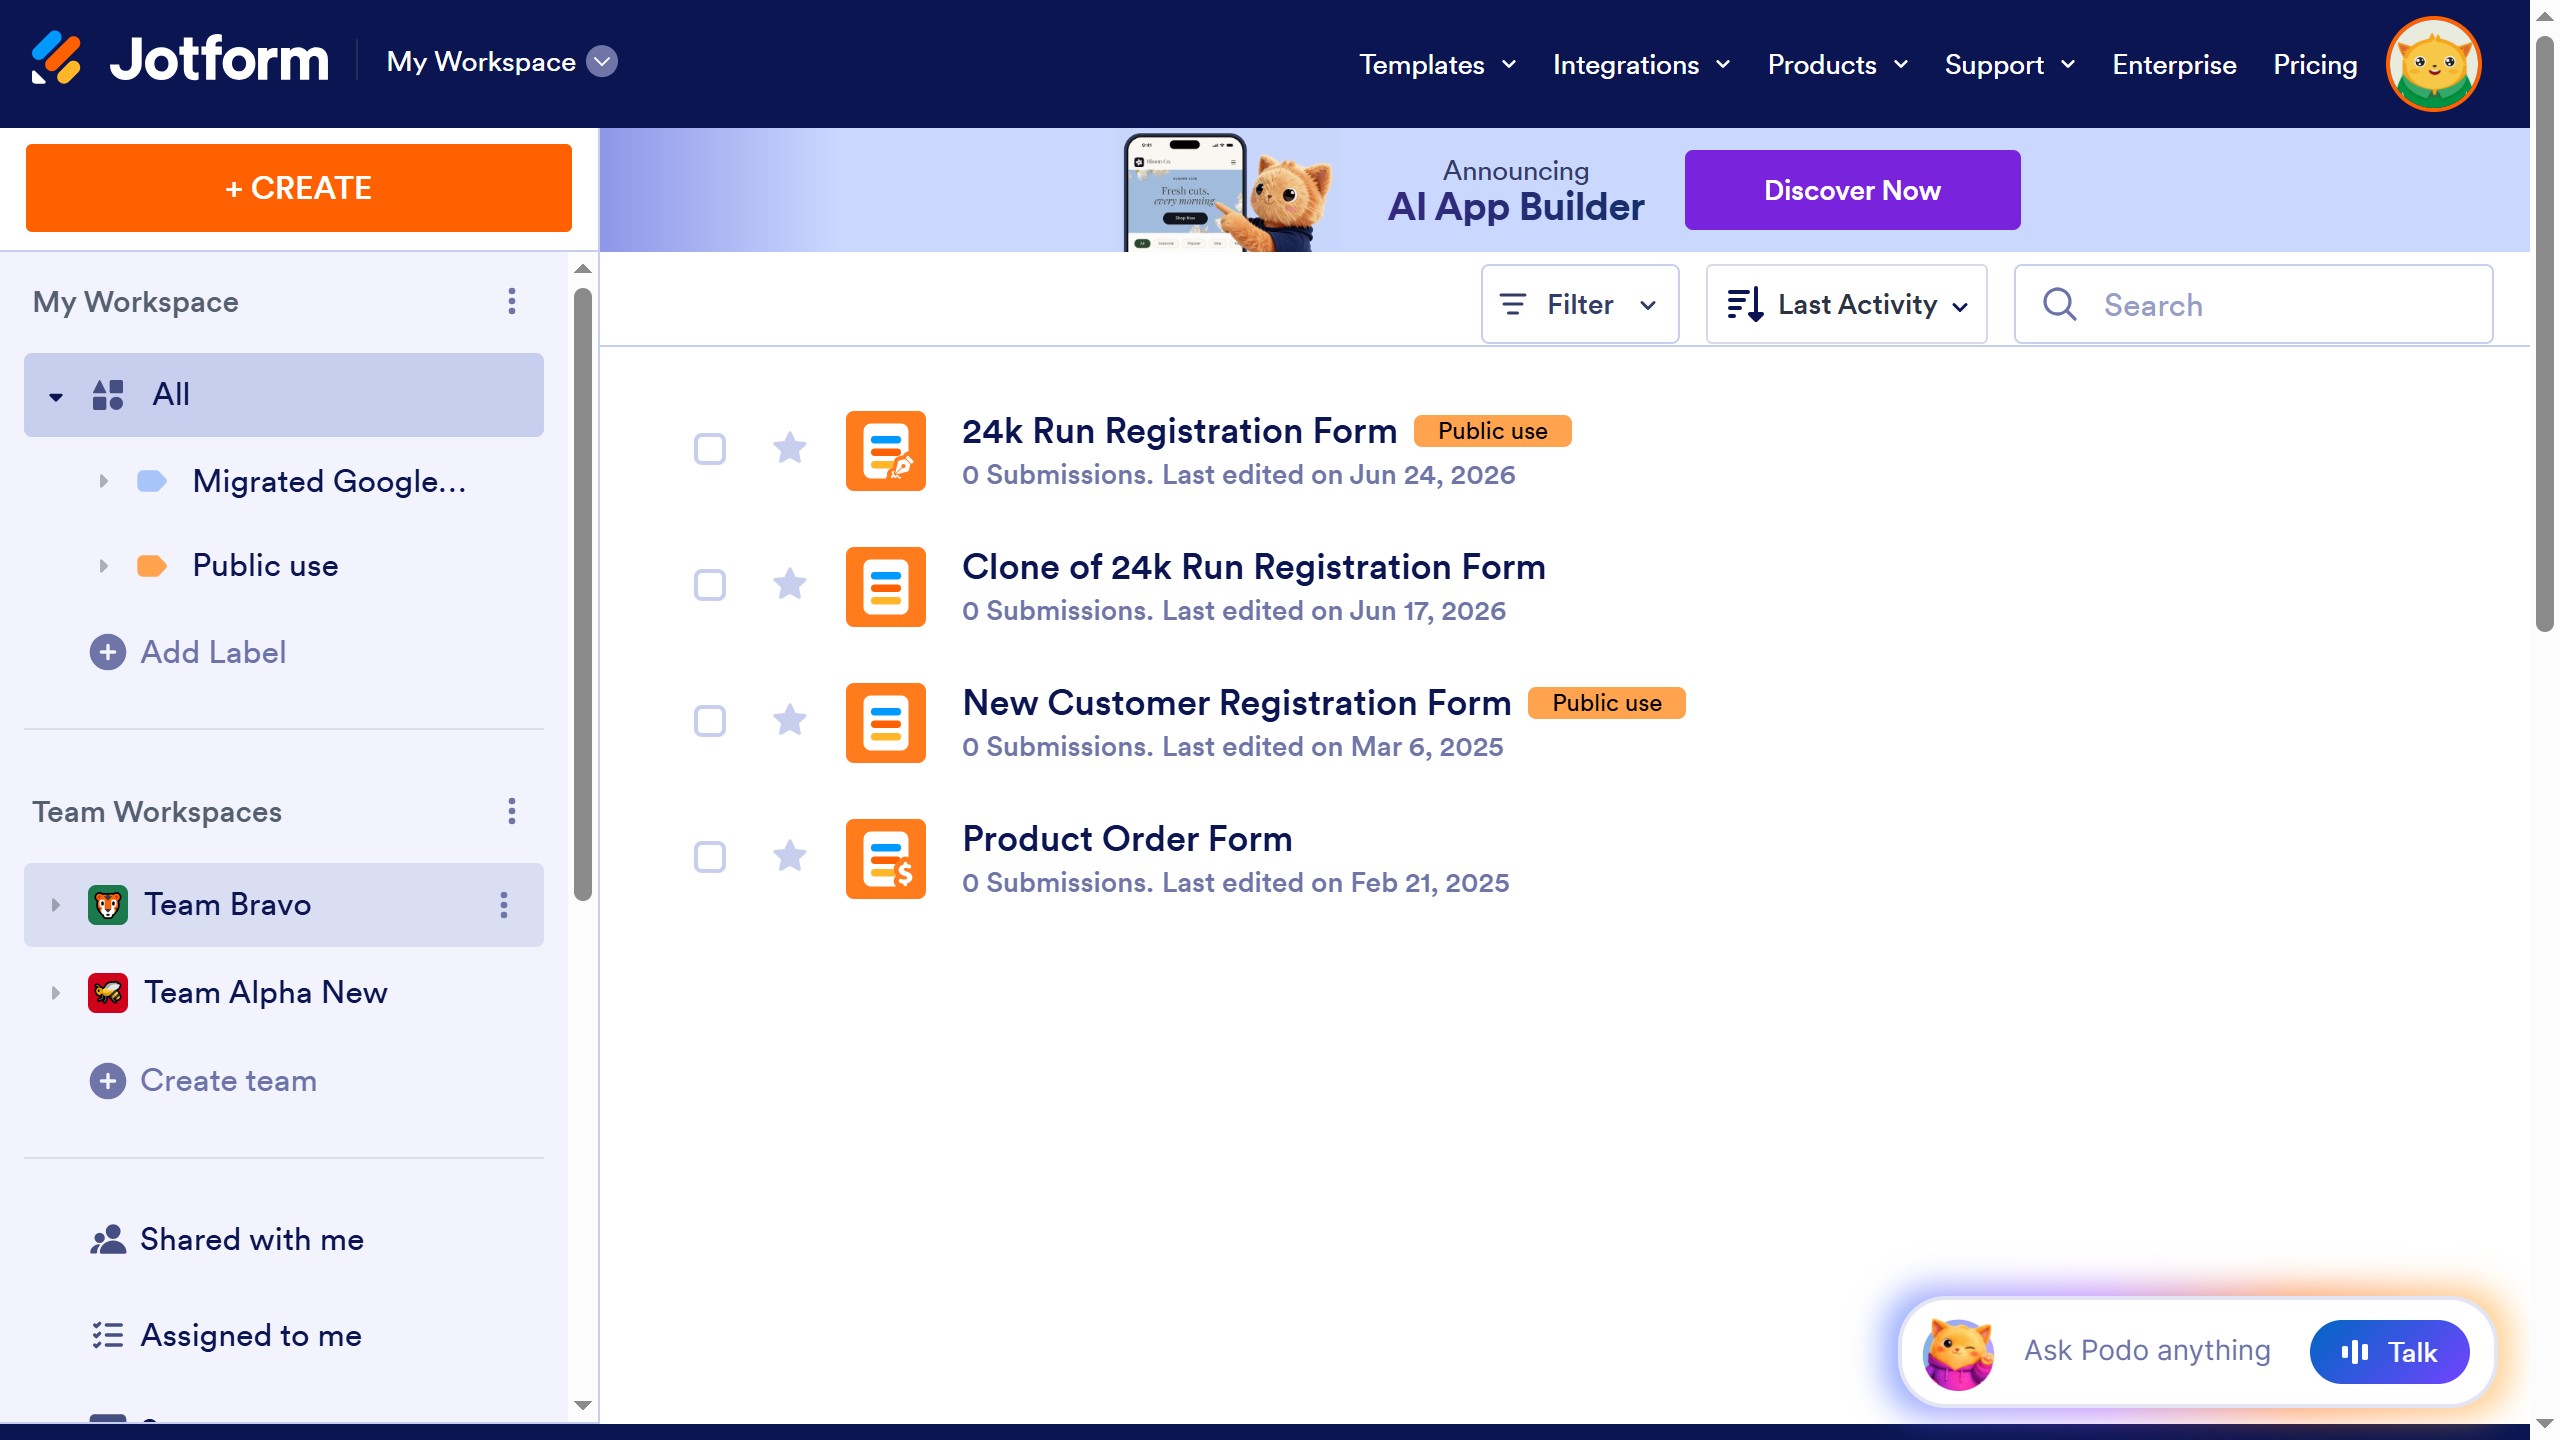
Task: Open the My Workspace header dropdown
Action: (x=502, y=62)
